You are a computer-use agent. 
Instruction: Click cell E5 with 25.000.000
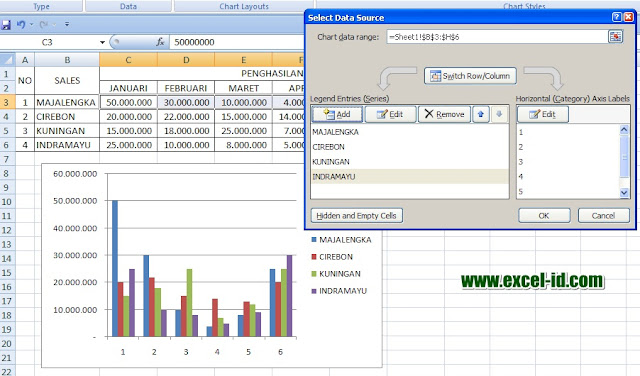point(243,131)
